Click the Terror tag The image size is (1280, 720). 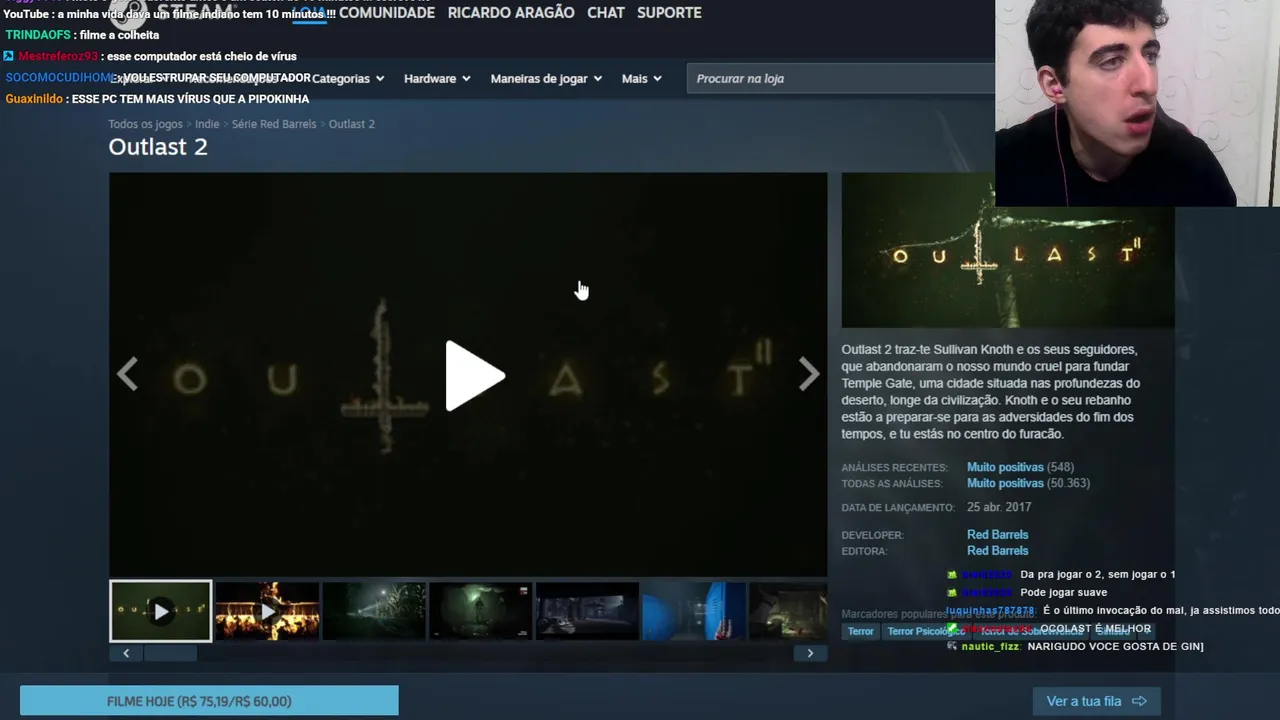[x=861, y=631]
